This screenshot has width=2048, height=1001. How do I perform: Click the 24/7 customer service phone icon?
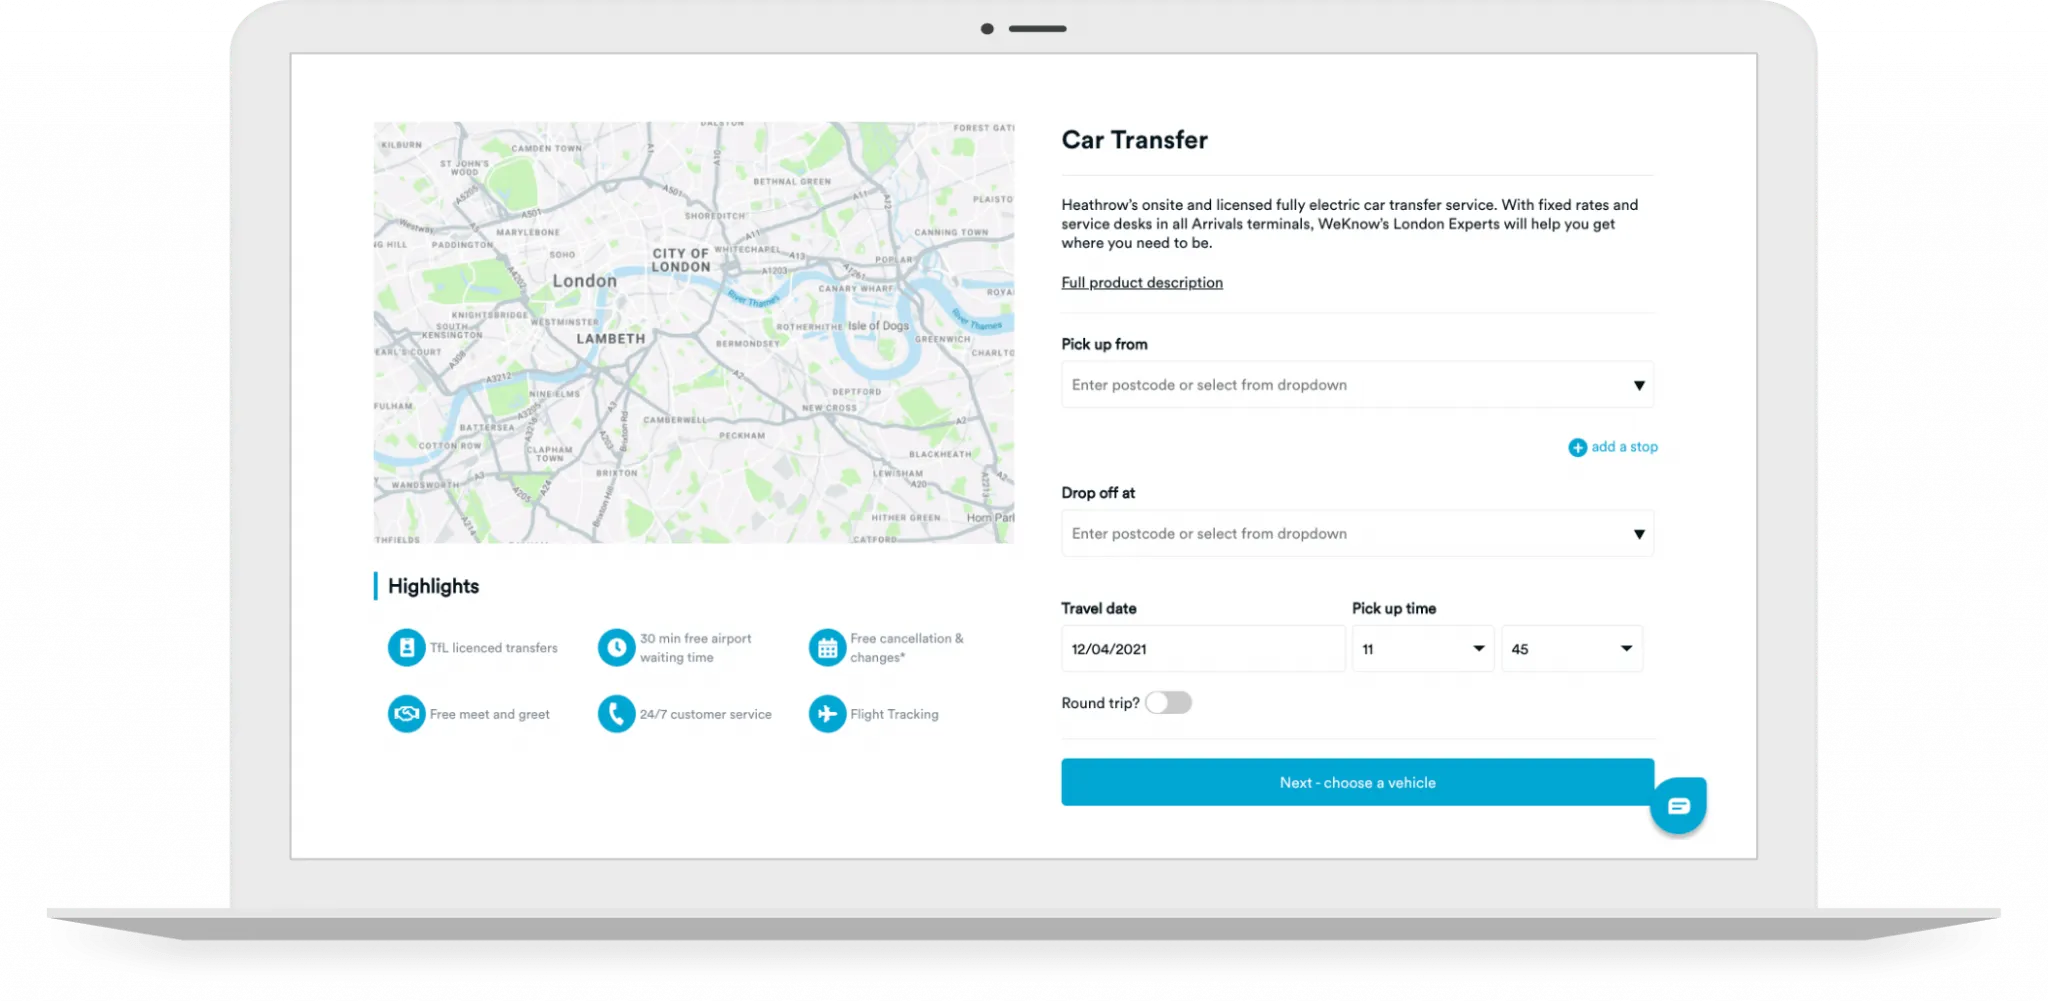(616, 714)
